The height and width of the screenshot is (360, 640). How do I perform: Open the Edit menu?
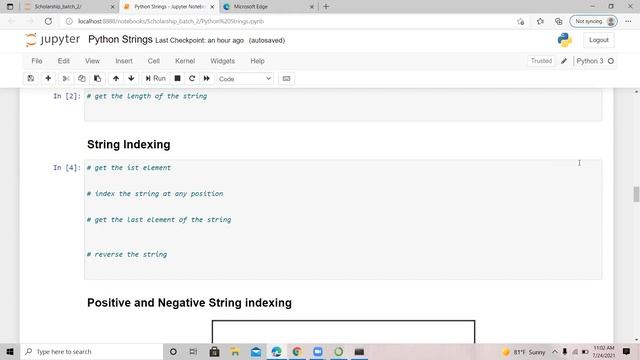[64, 61]
